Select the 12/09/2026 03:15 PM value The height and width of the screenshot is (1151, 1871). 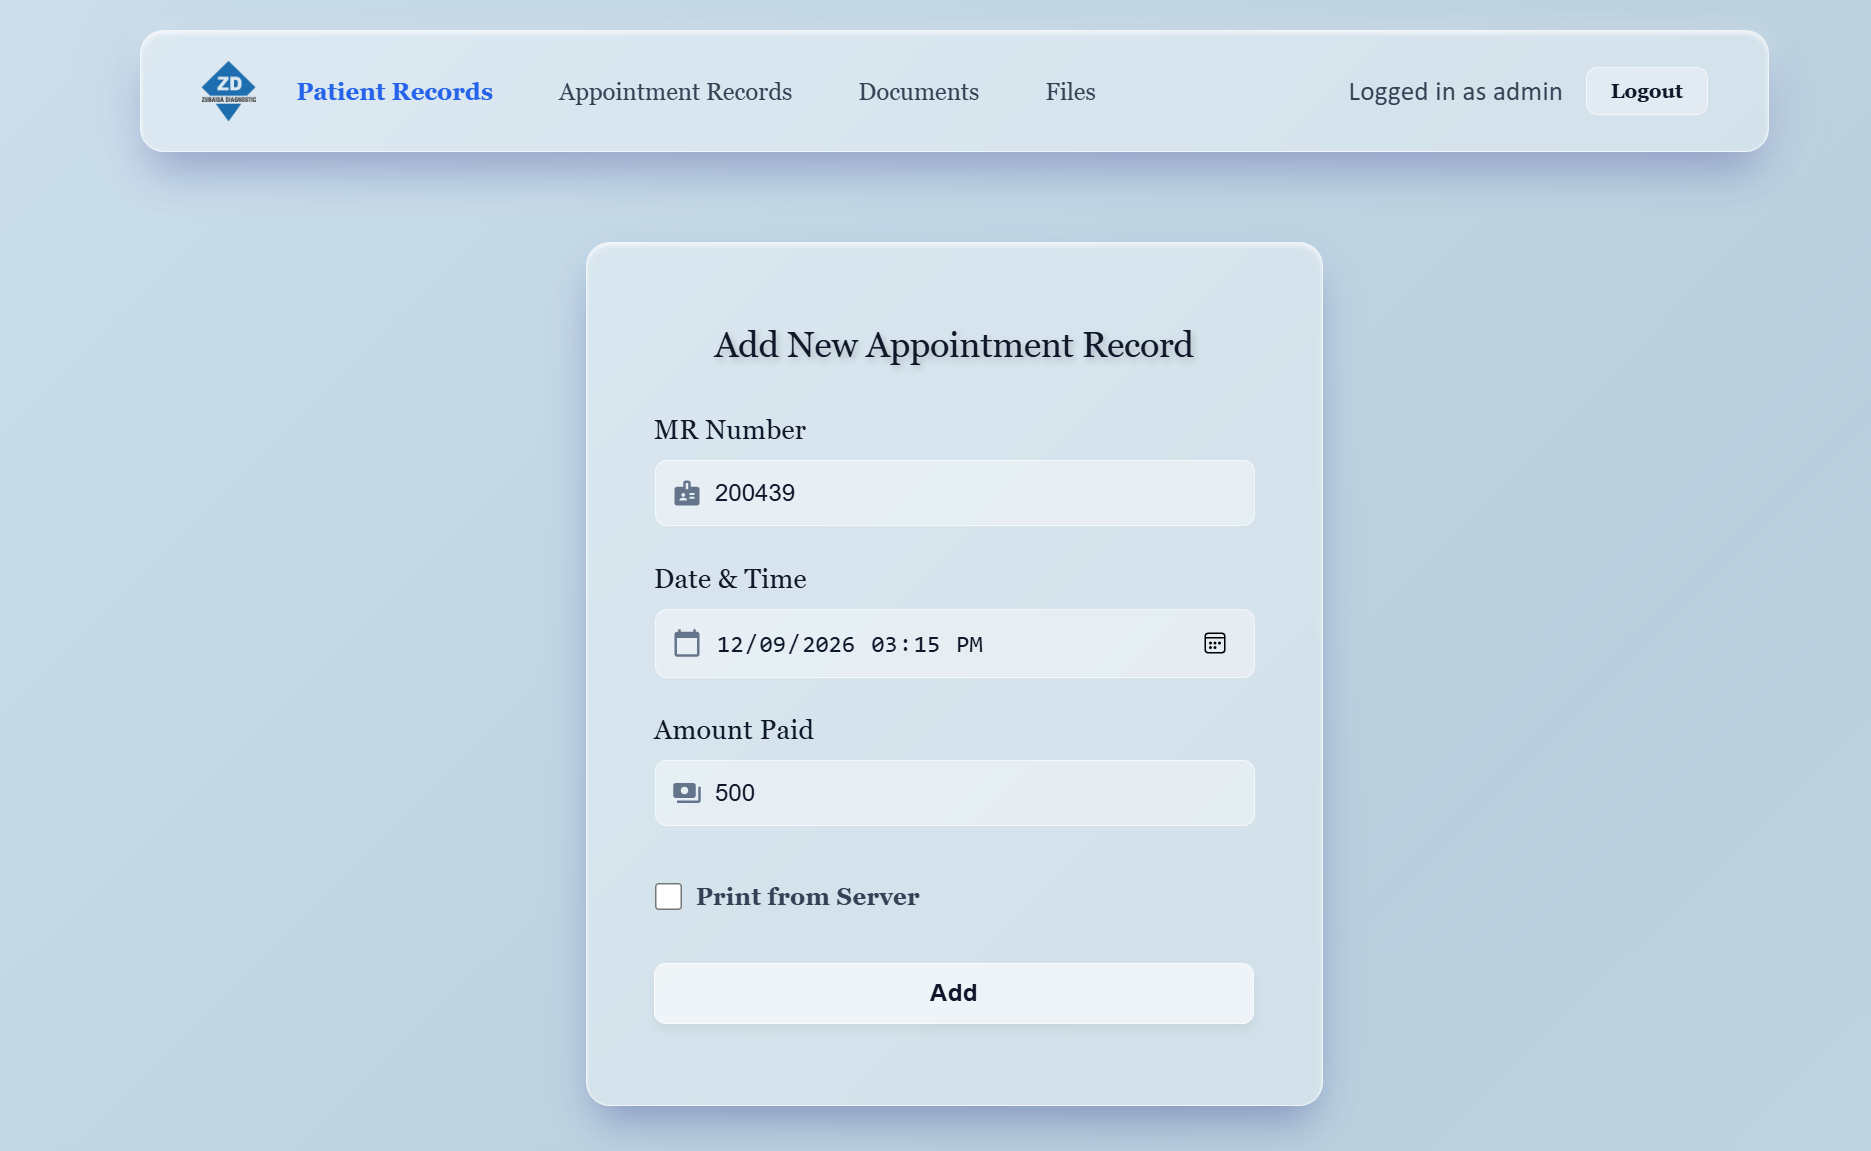click(850, 644)
